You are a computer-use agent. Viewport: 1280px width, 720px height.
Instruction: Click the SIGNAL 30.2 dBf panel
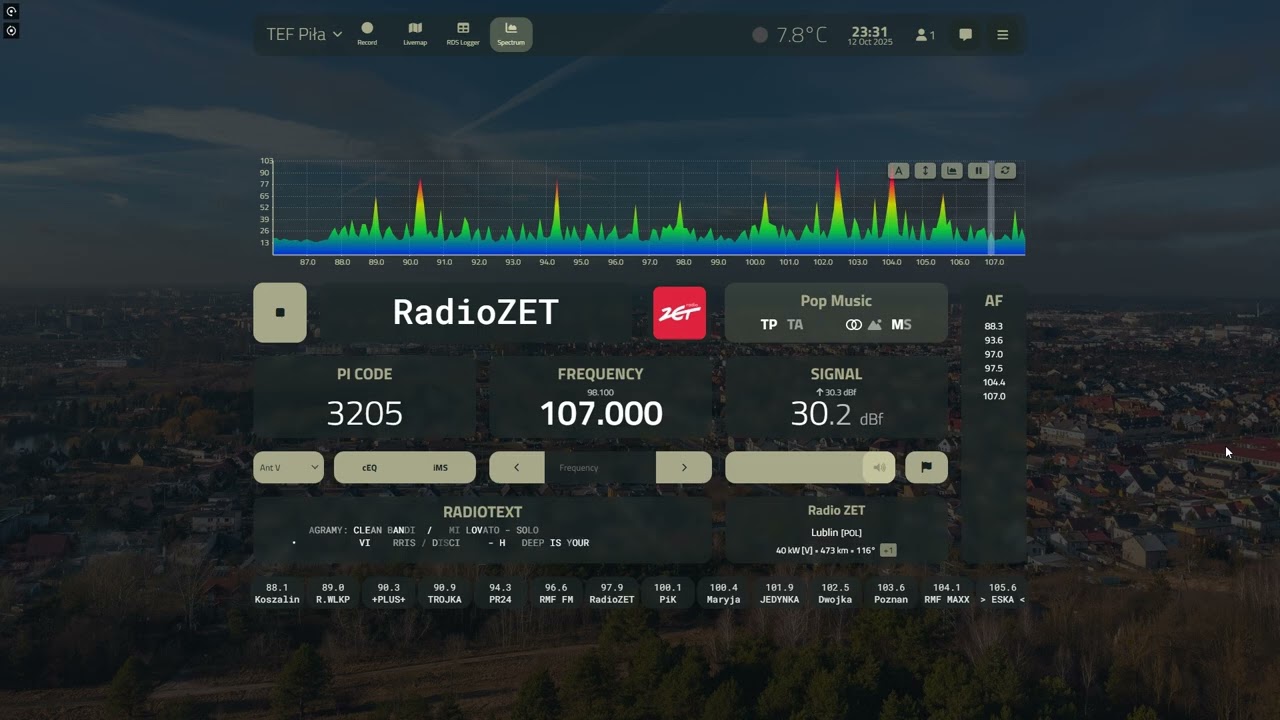click(836, 398)
